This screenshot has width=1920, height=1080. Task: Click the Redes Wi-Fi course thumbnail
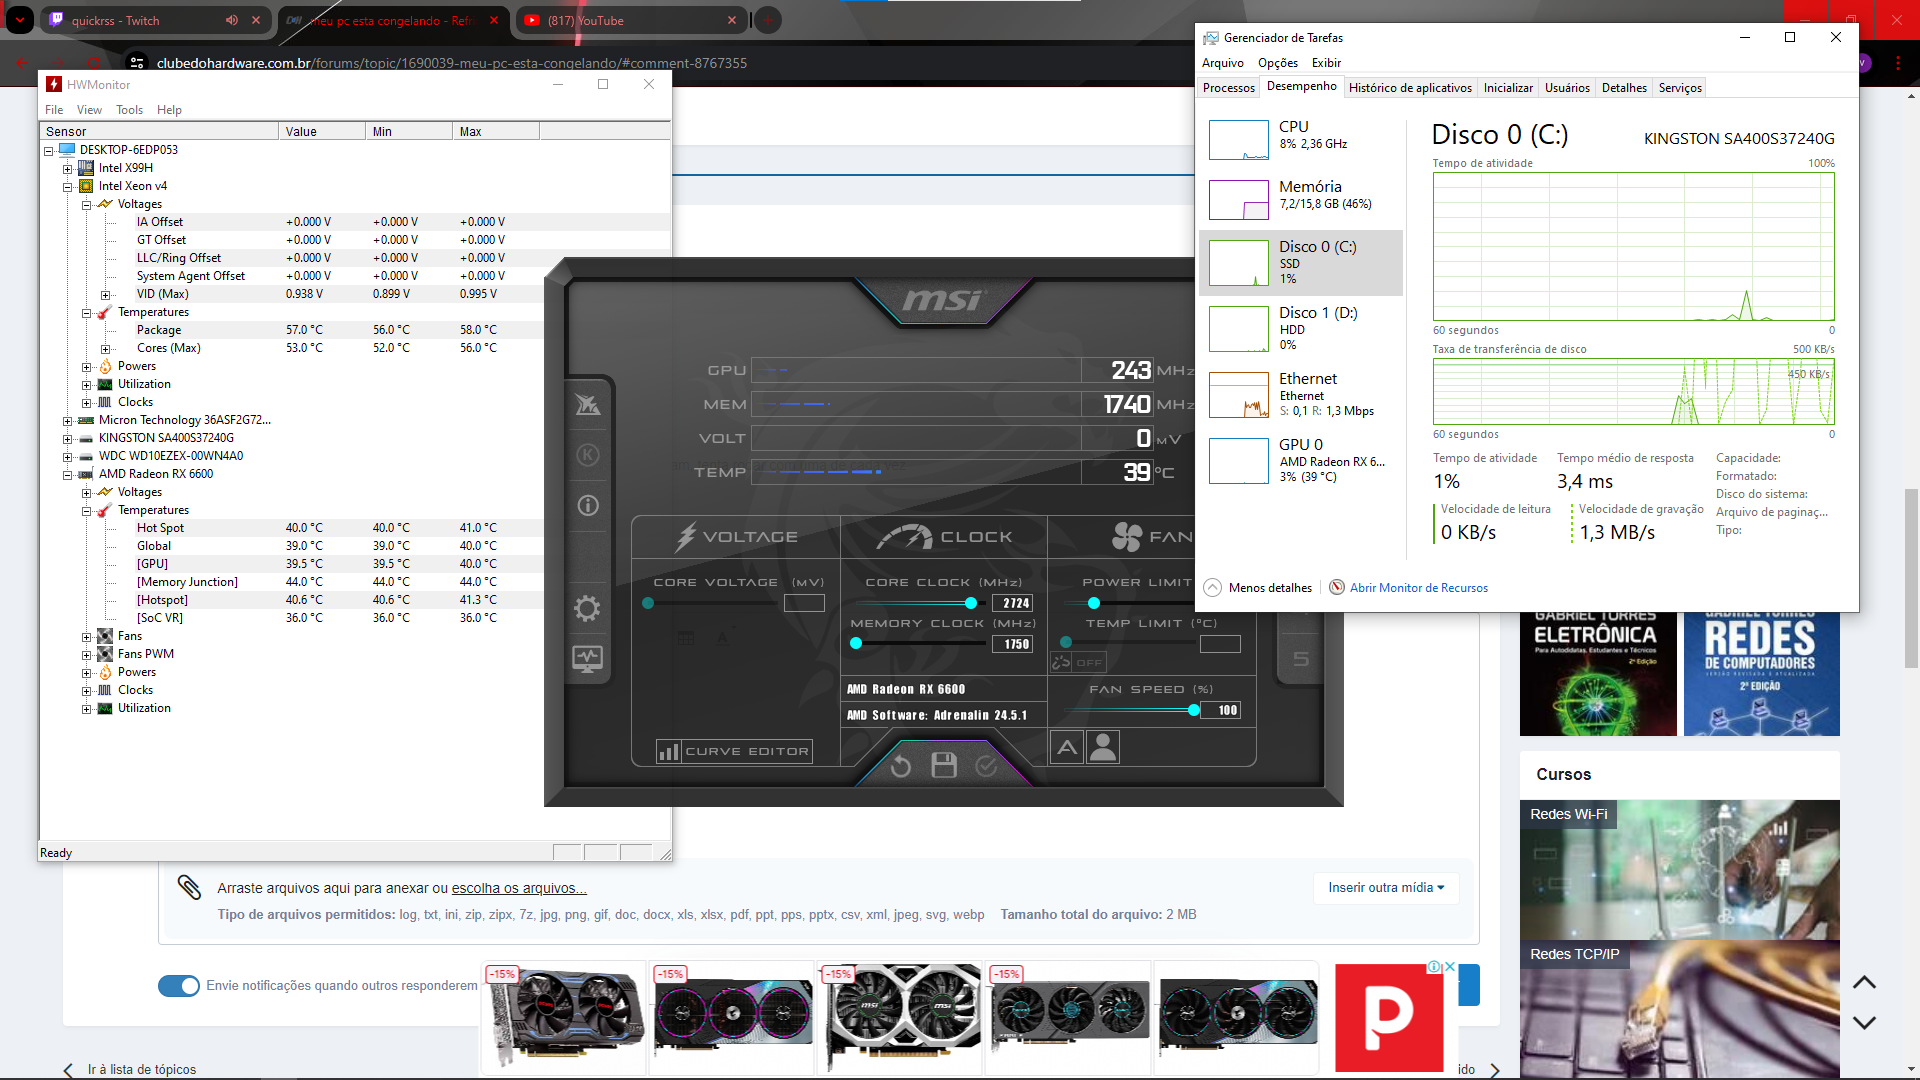[1679, 870]
